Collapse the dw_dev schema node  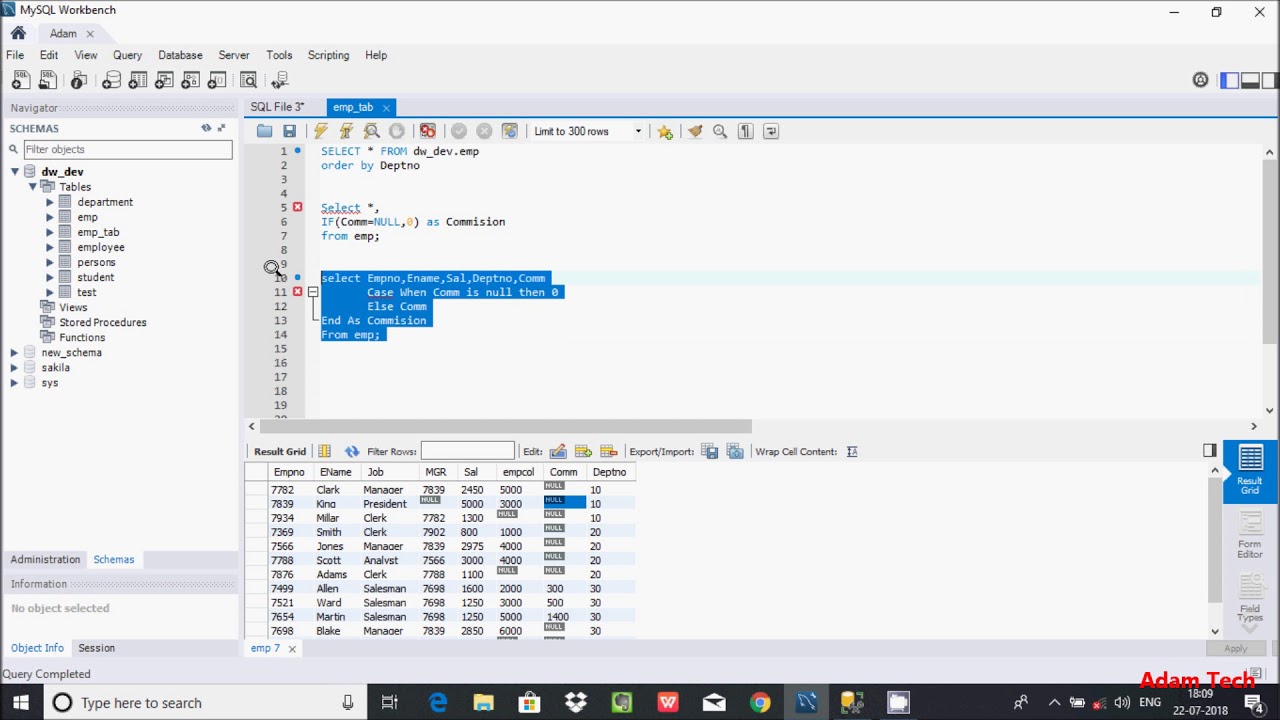point(15,172)
